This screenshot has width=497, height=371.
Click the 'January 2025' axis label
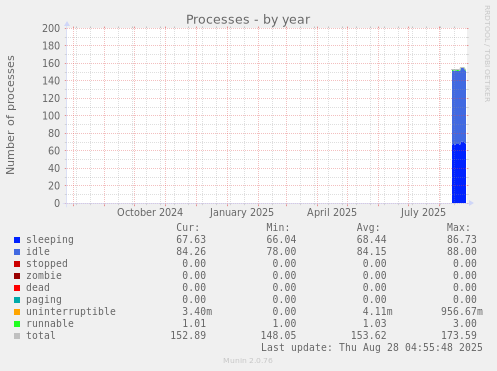point(242,212)
